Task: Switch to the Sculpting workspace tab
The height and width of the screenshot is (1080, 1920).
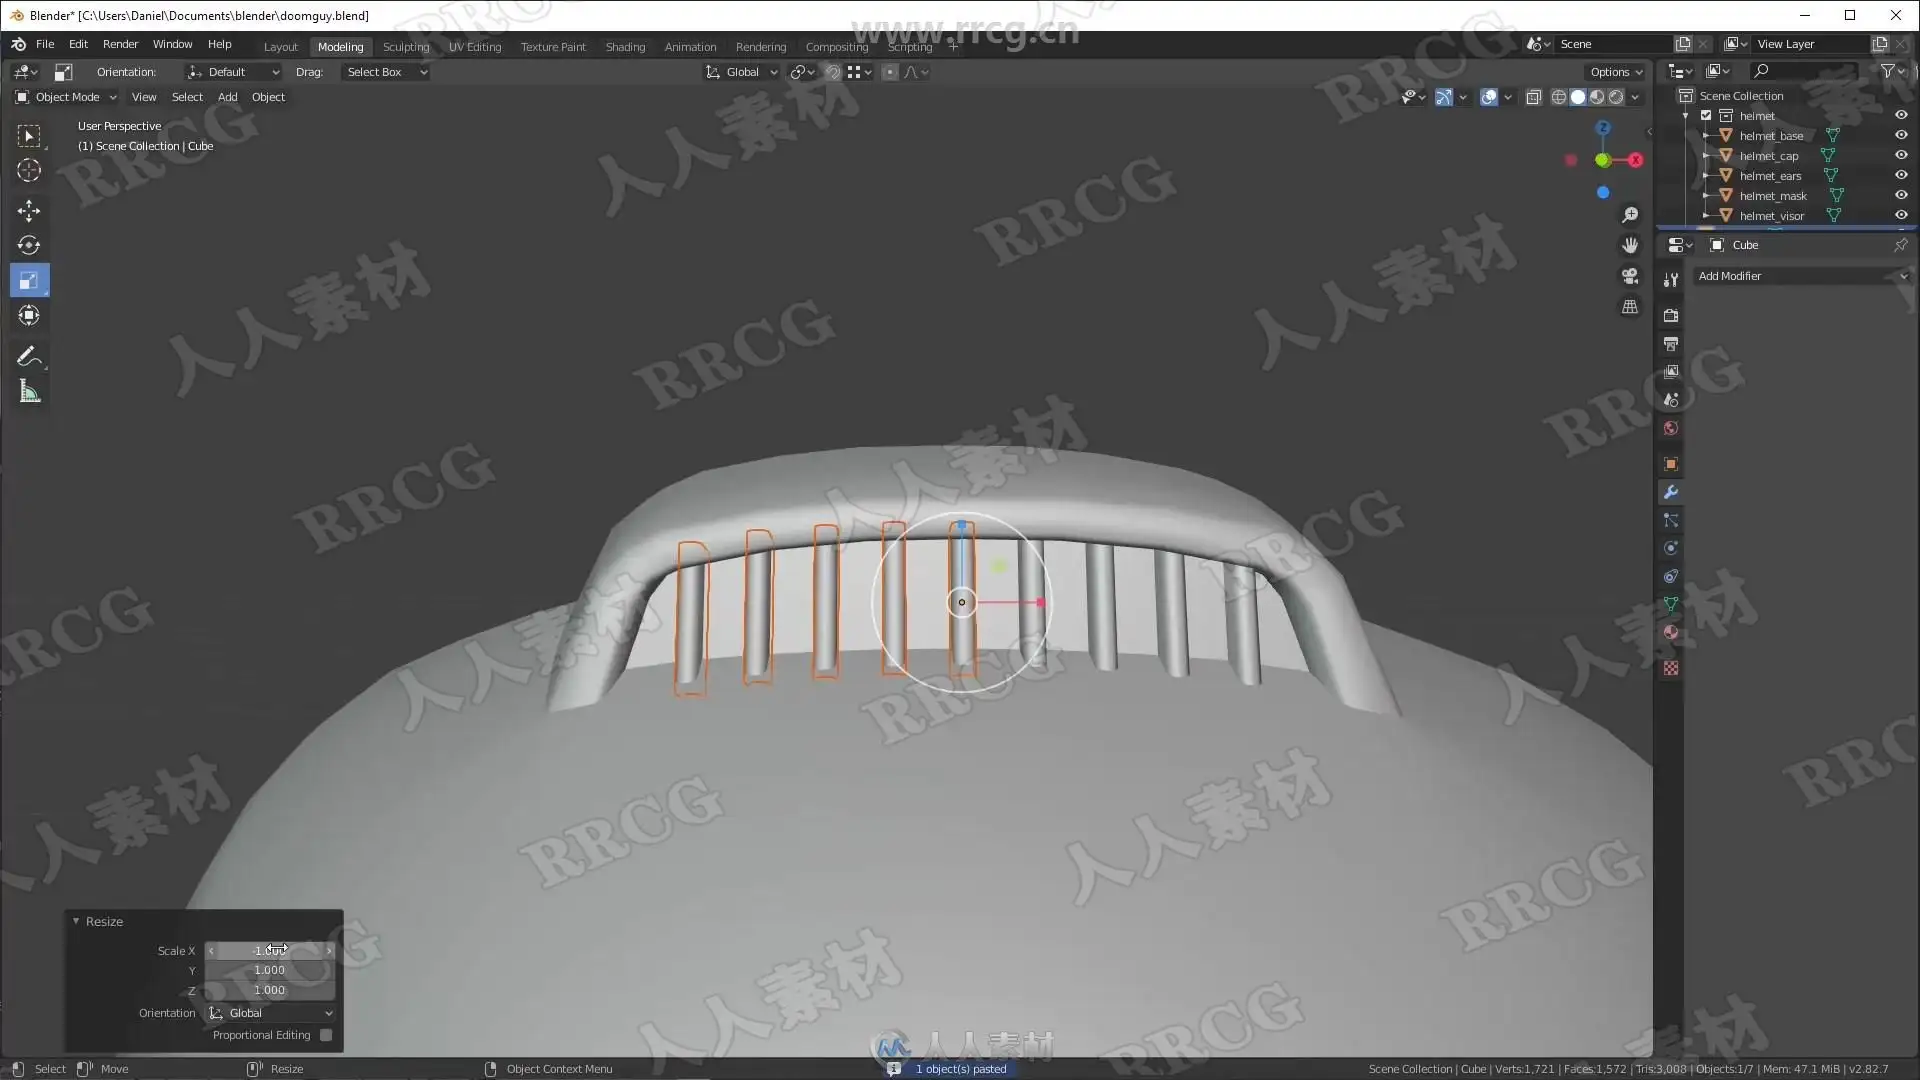Action: pyautogui.click(x=405, y=47)
